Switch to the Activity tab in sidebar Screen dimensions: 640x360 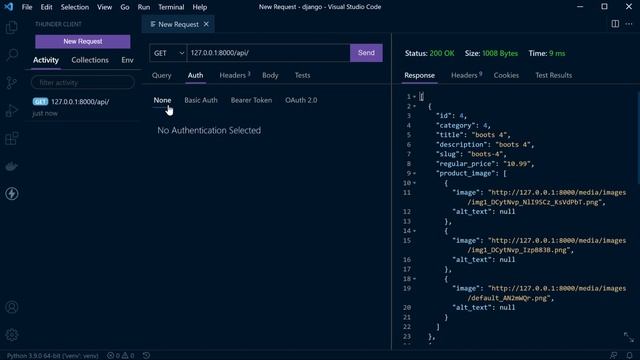(x=46, y=60)
